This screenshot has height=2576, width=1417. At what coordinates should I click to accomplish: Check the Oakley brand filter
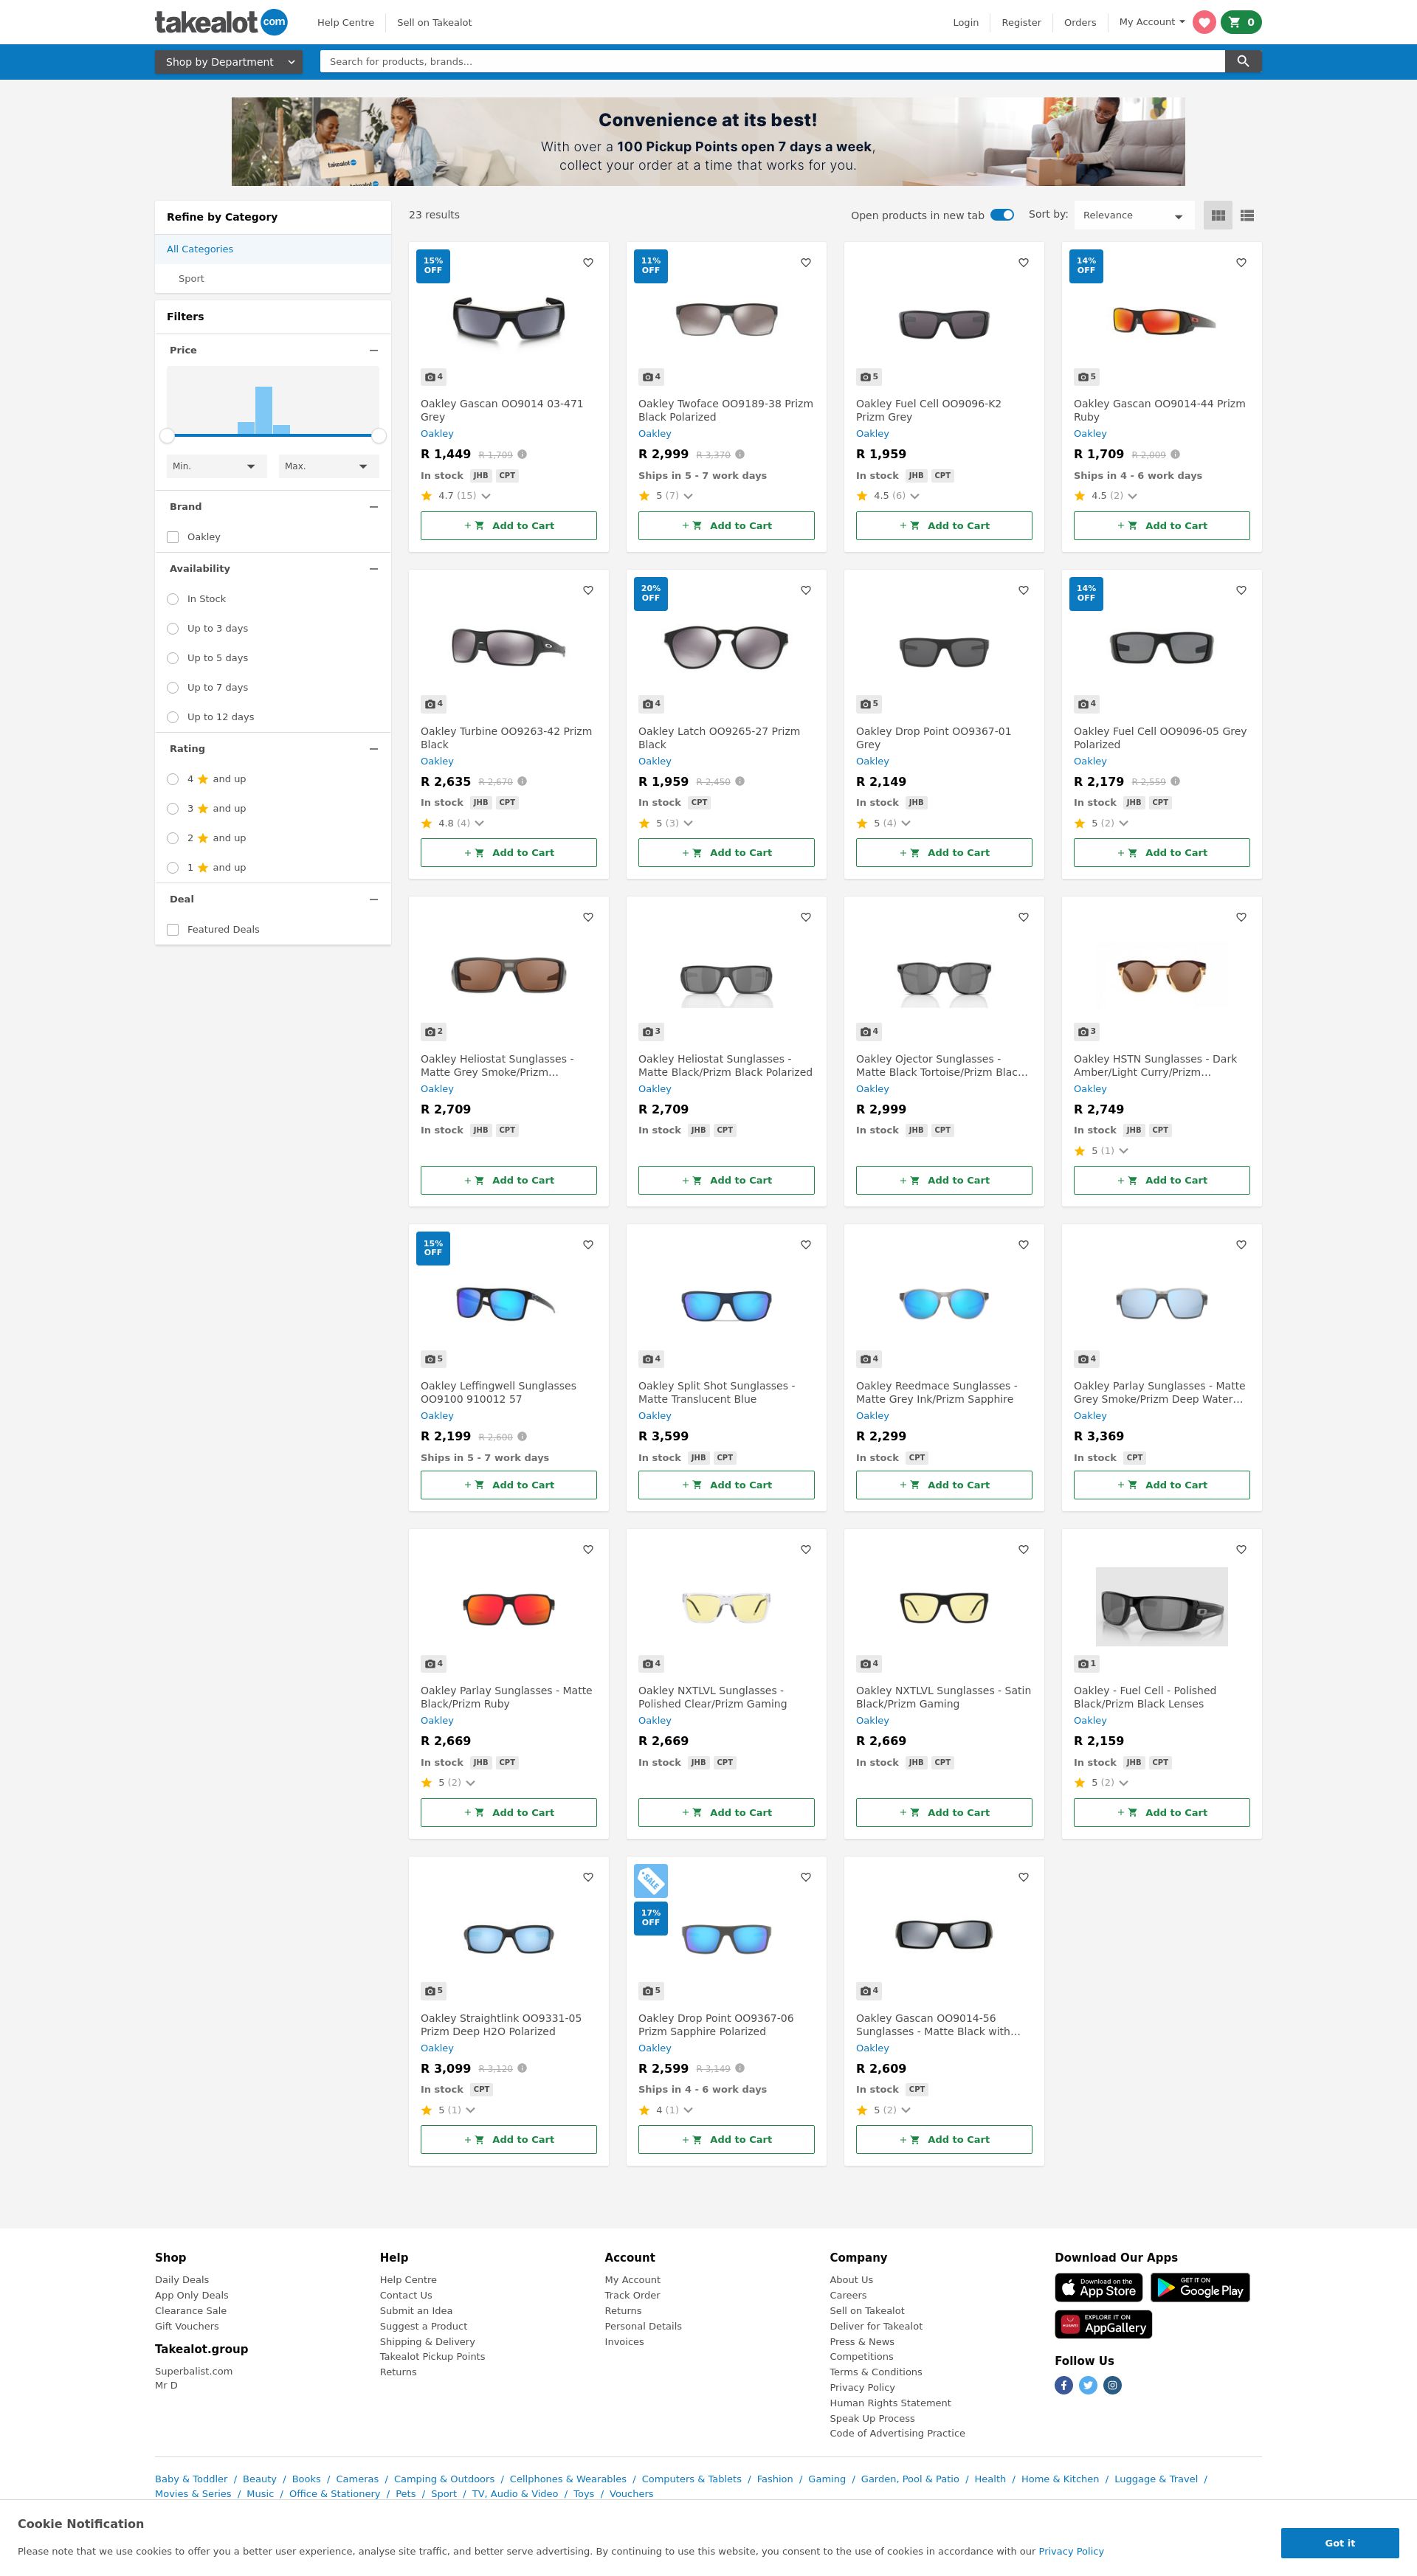173,537
